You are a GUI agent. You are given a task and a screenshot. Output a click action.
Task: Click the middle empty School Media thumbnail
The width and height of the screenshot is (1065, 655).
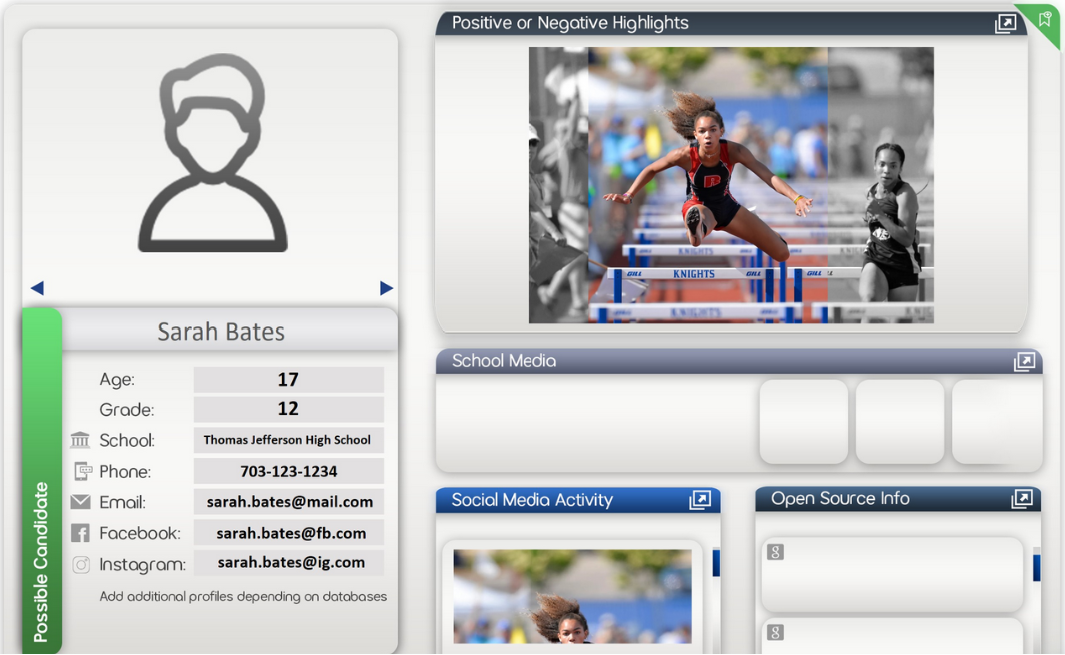(900, 421)
